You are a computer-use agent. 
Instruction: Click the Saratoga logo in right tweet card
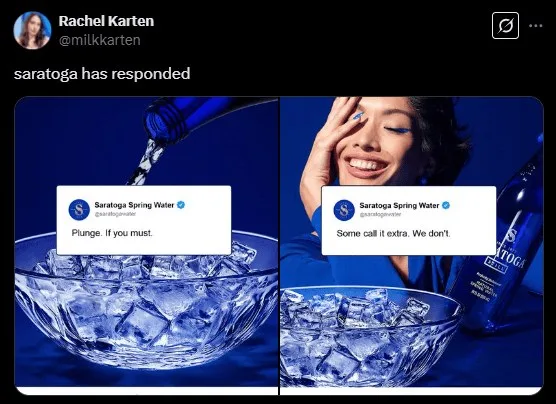(344, 210)
